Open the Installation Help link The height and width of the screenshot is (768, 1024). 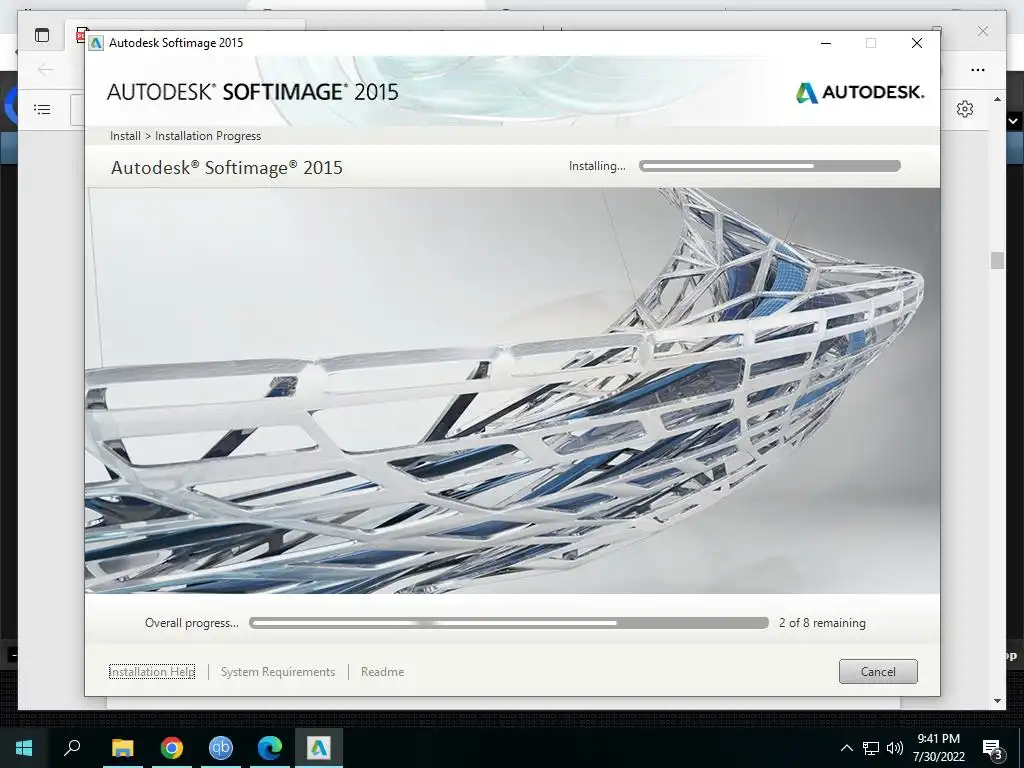(x=152, y=671)
